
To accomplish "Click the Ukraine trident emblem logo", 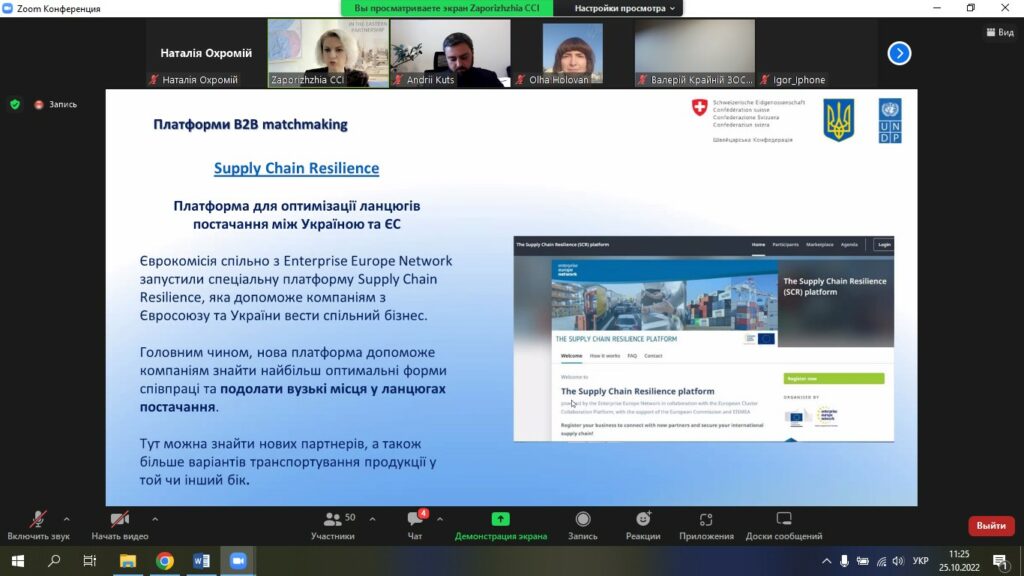I will (x=839, y=120).
